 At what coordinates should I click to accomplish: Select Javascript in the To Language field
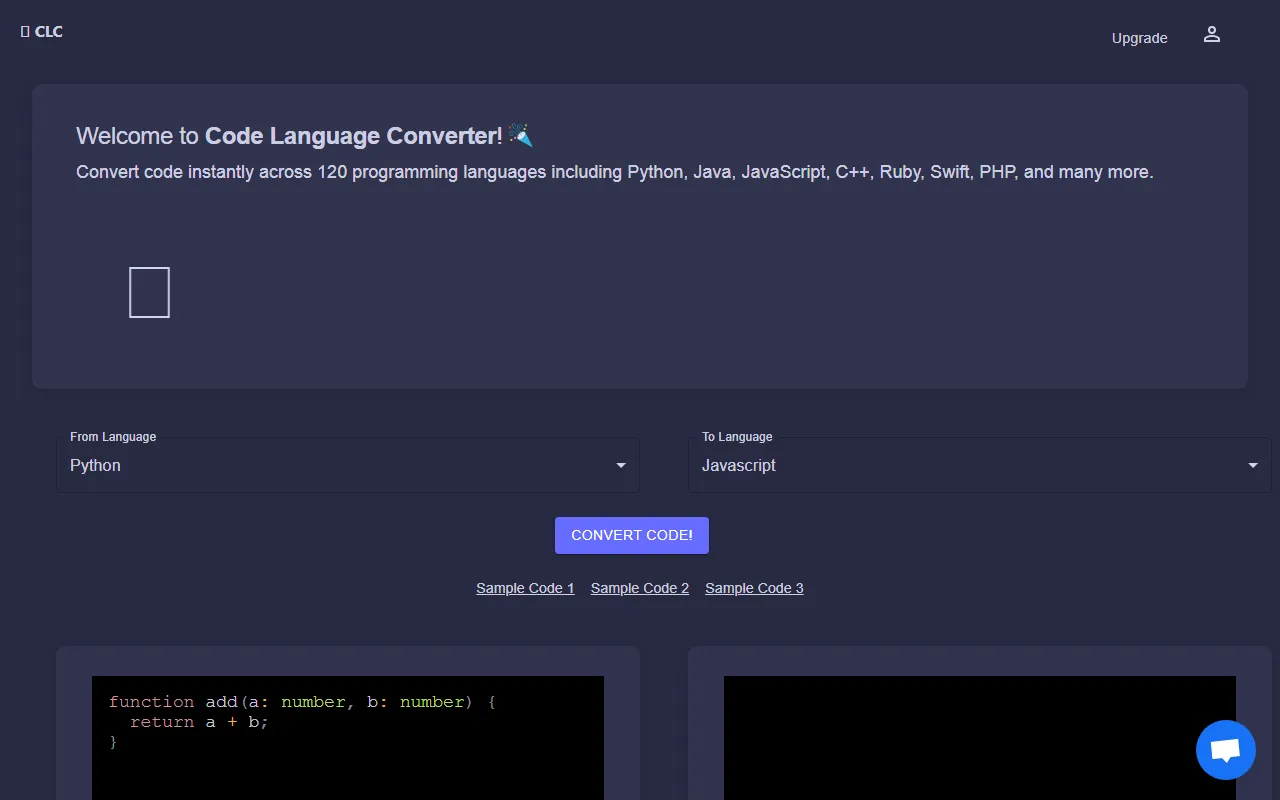[x=739, y=465]
